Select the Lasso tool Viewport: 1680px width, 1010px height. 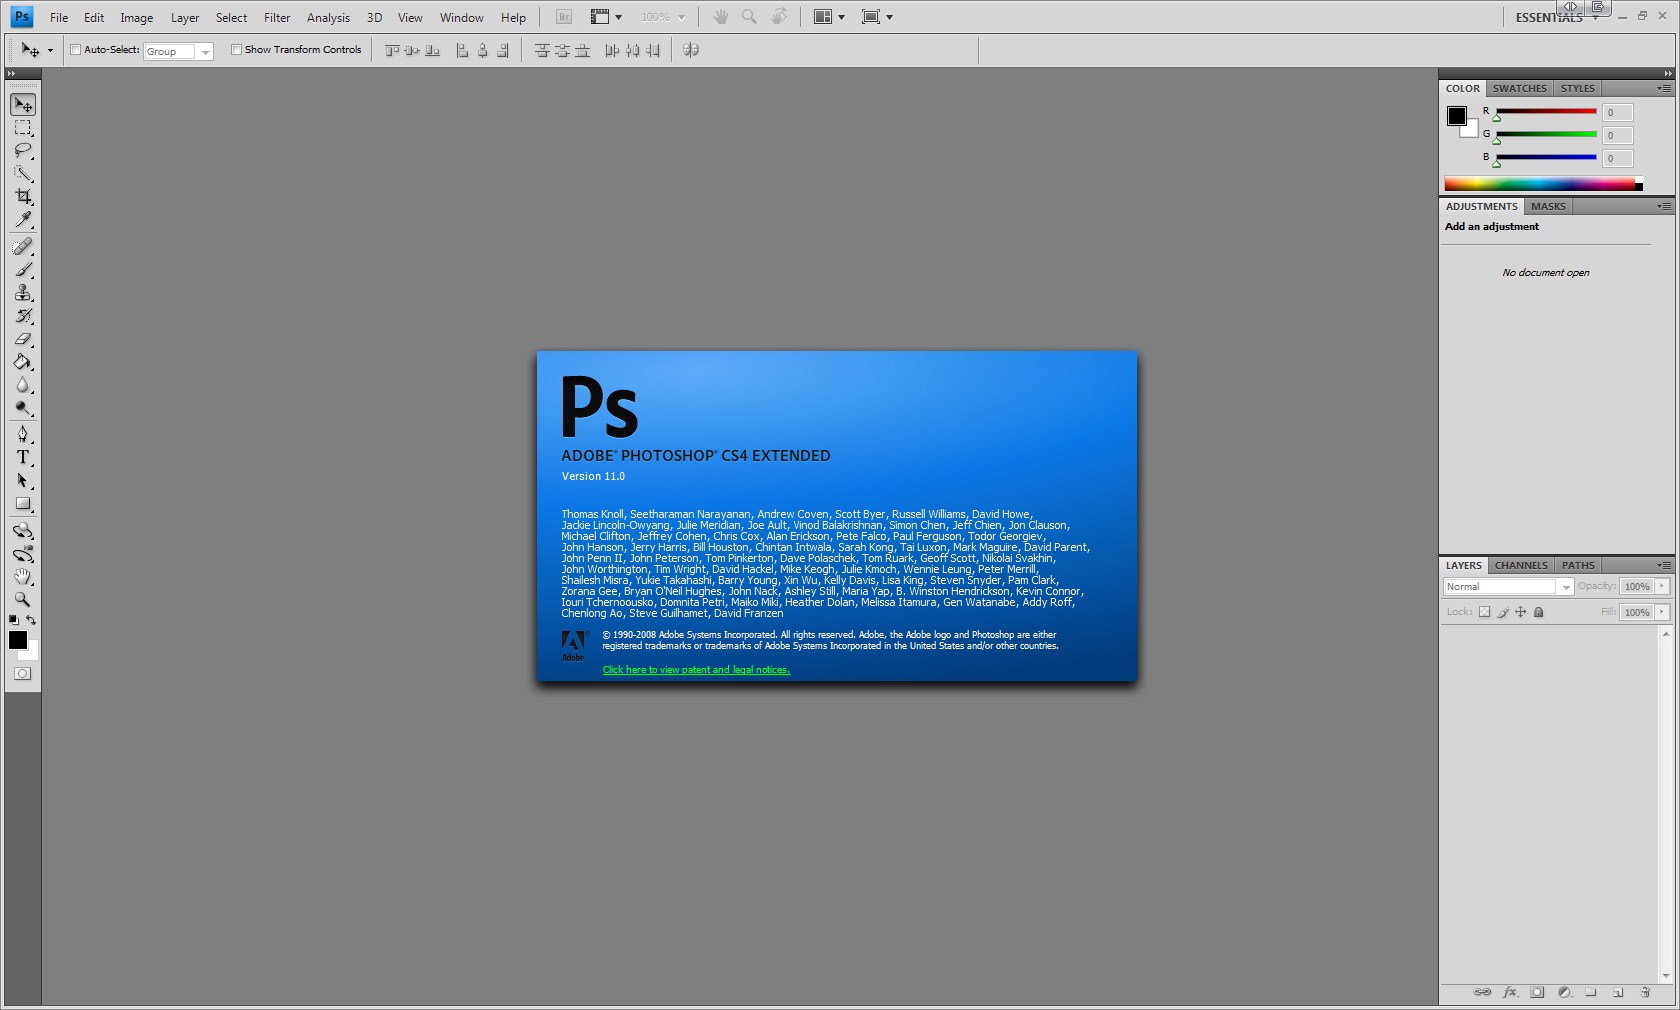pyautogui.click(x=23, y=151)
